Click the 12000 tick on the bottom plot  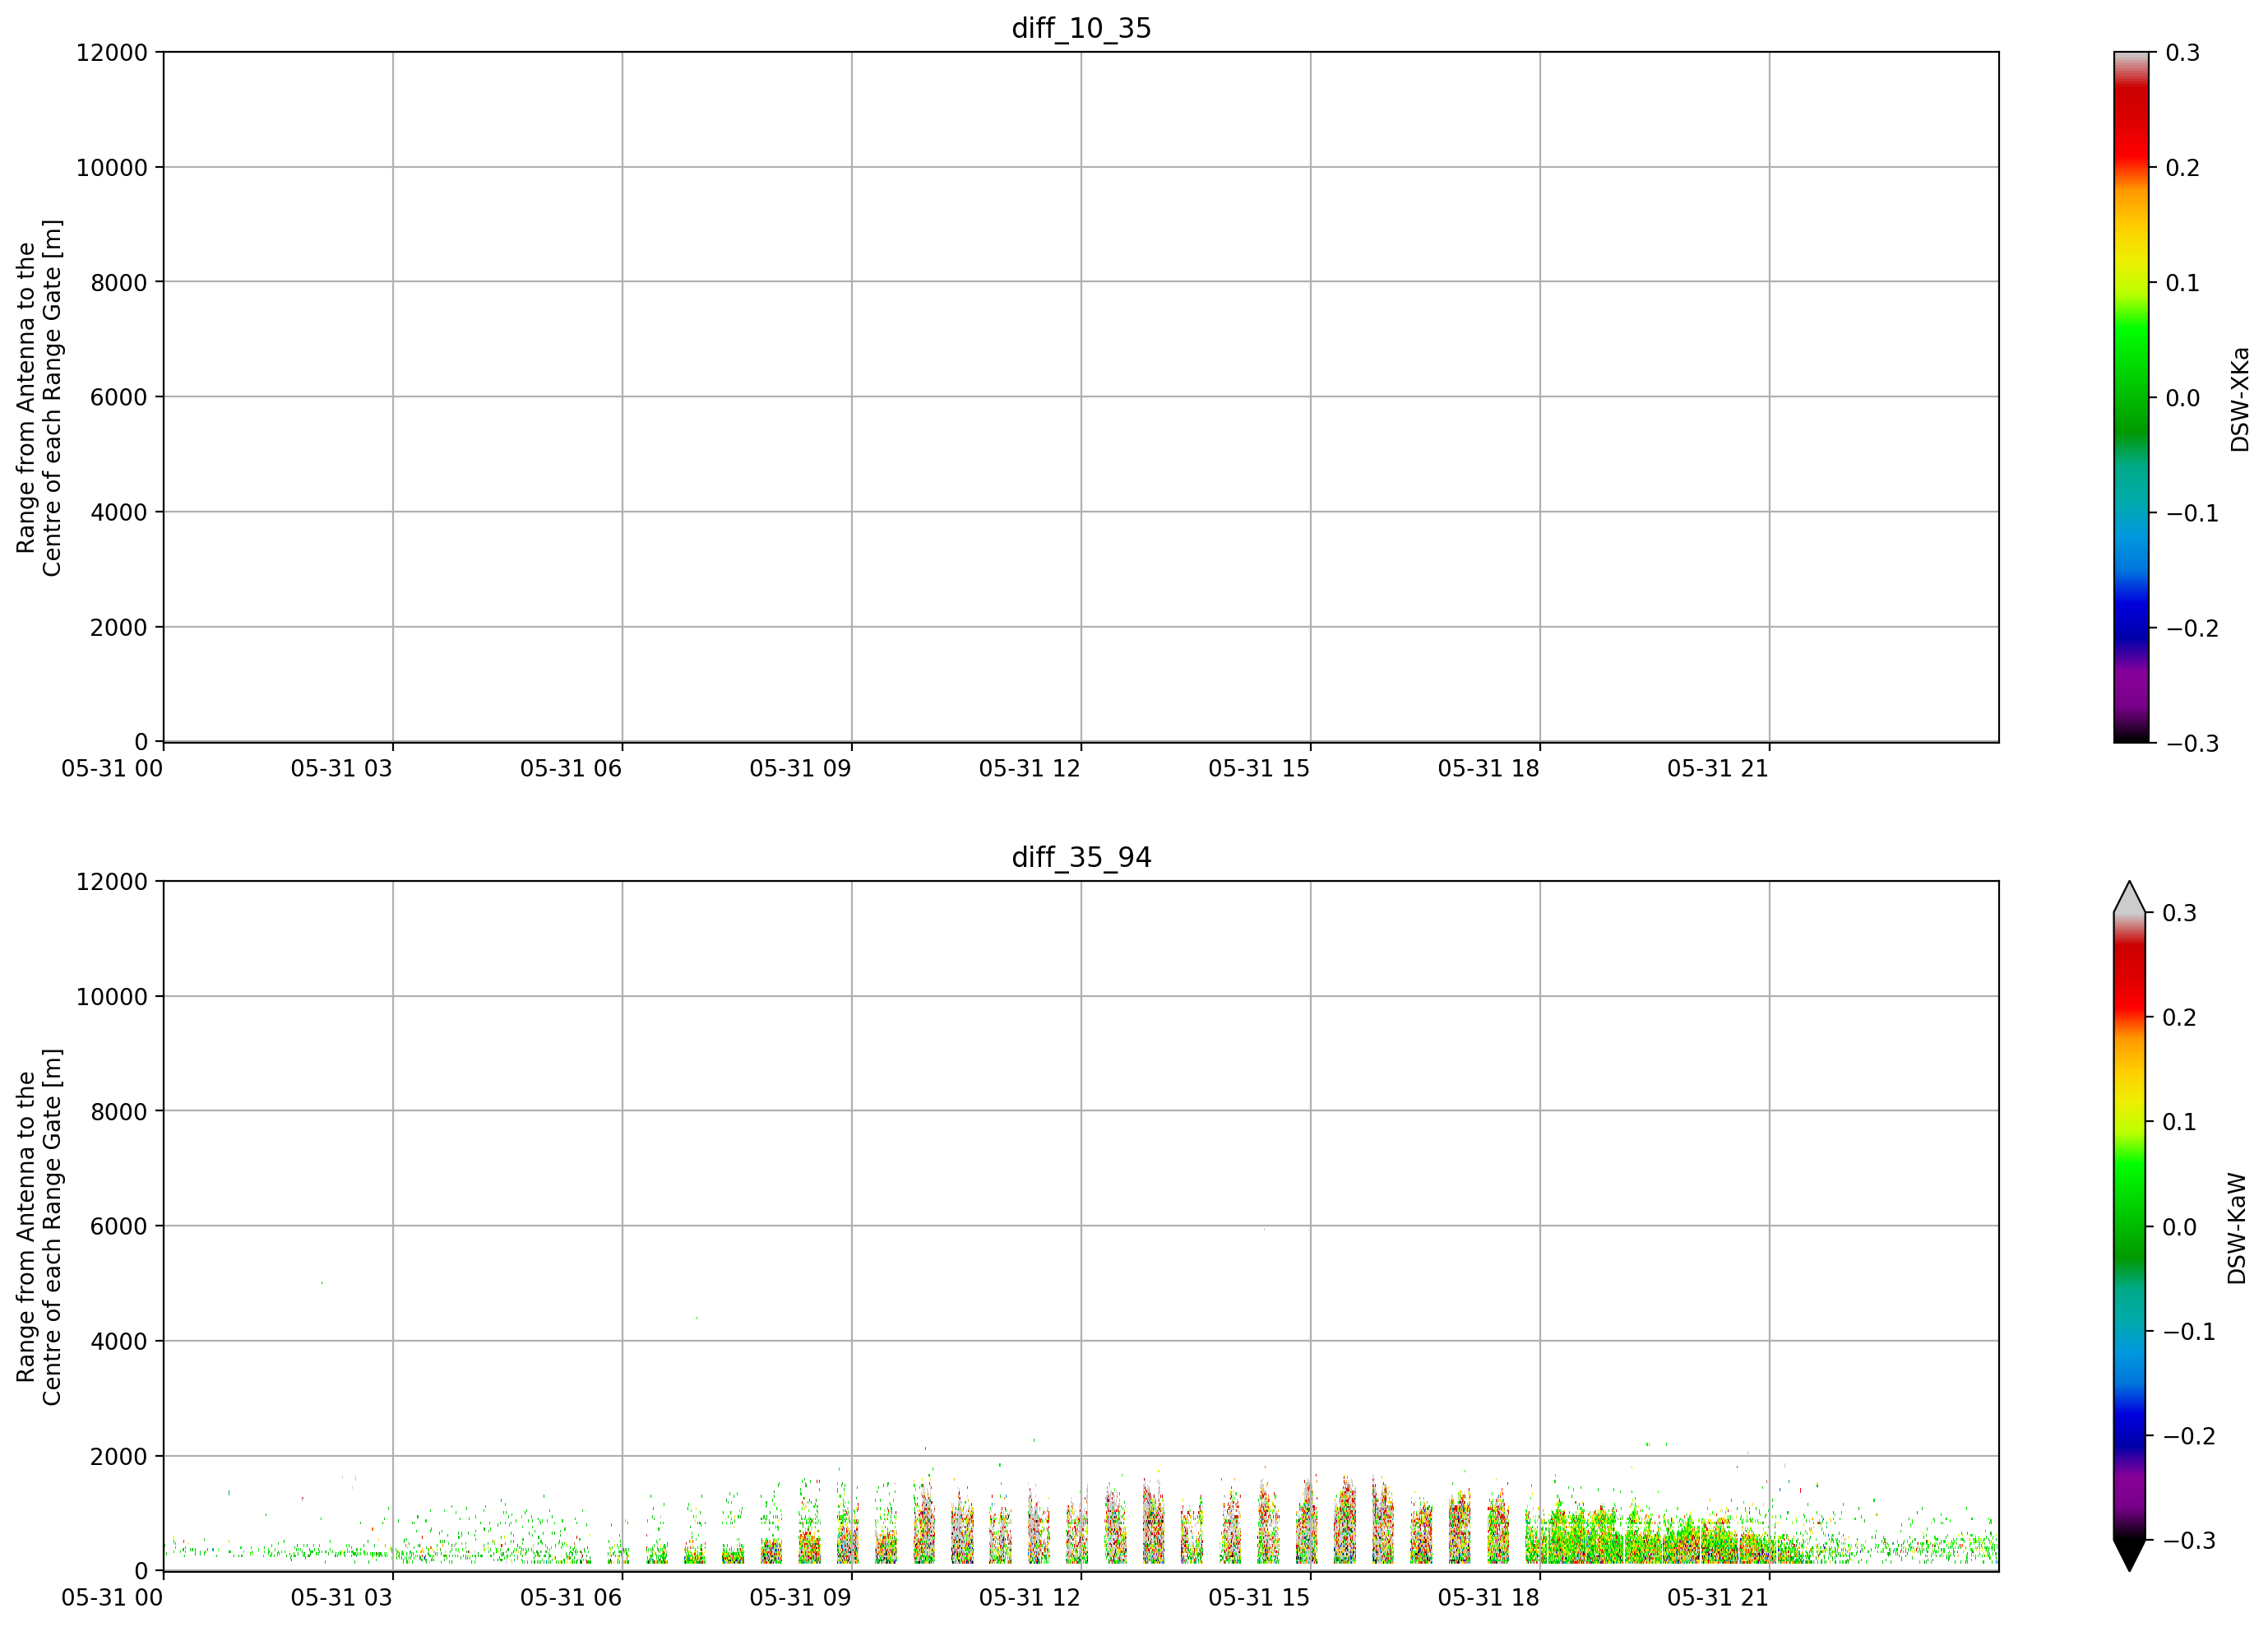pyautogui.click(x=112, y=881)
